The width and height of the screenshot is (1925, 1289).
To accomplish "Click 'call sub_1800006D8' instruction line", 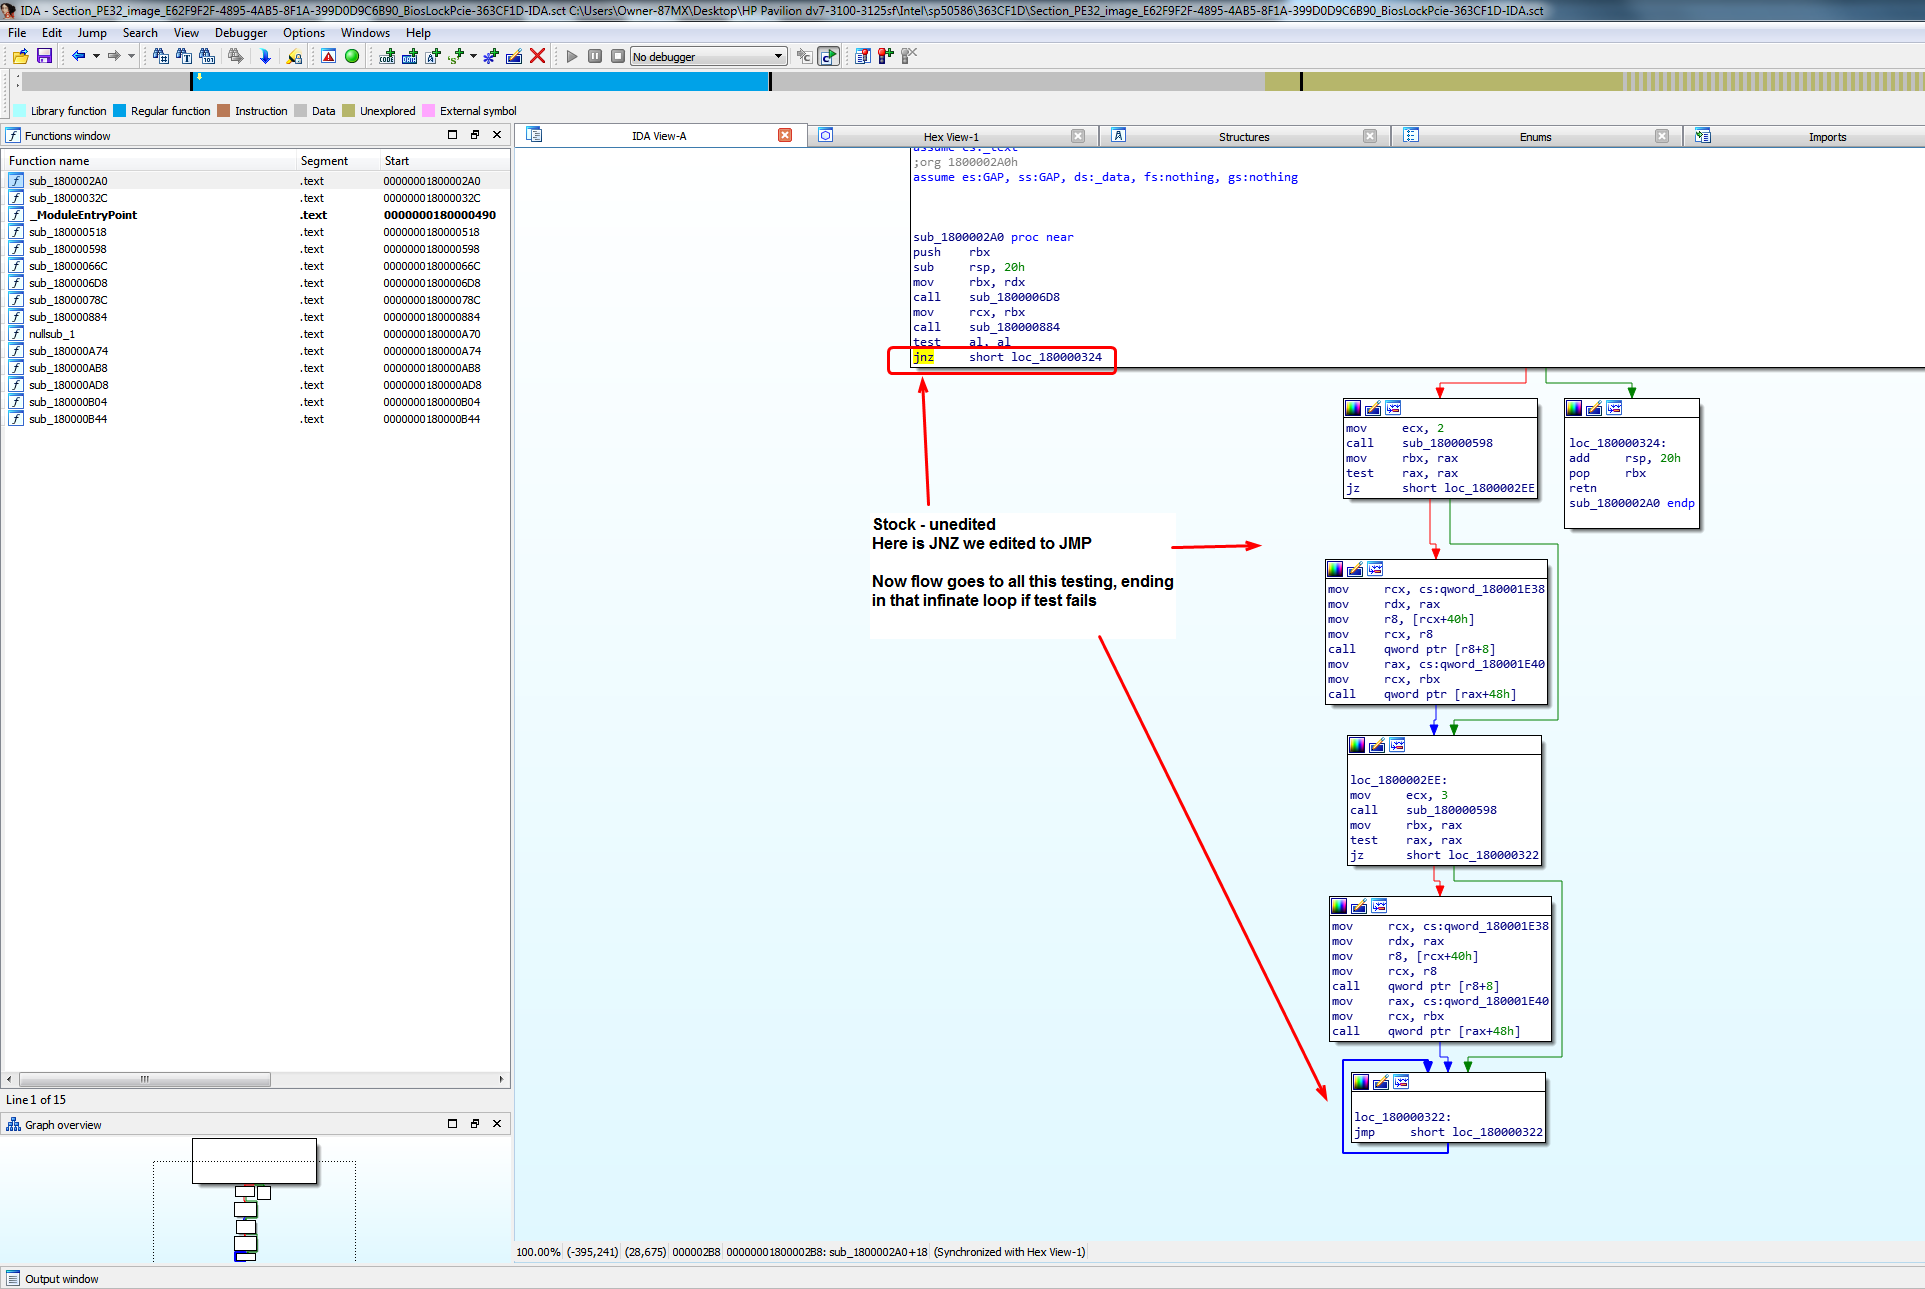I will click(986, 297).
